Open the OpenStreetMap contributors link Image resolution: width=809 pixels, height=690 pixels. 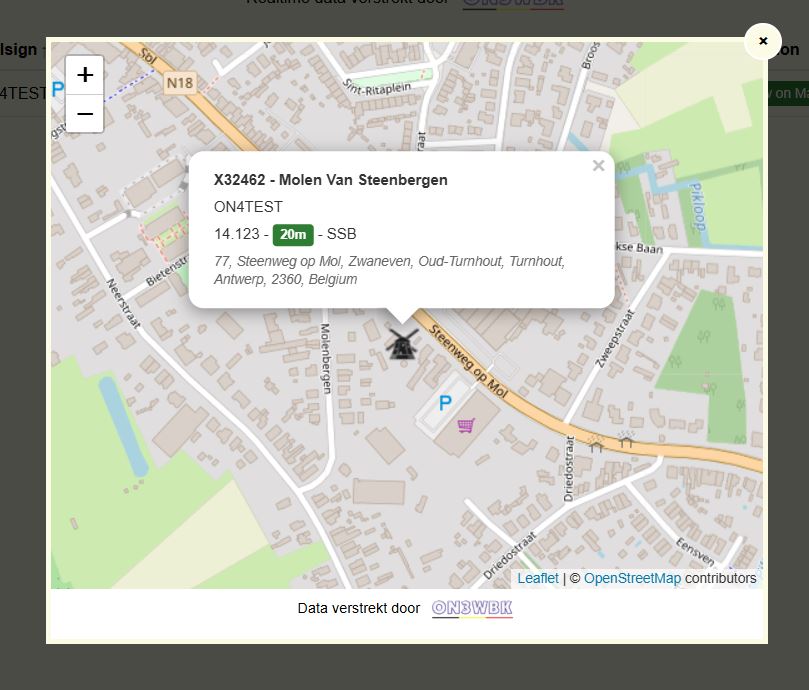[632, 578]
